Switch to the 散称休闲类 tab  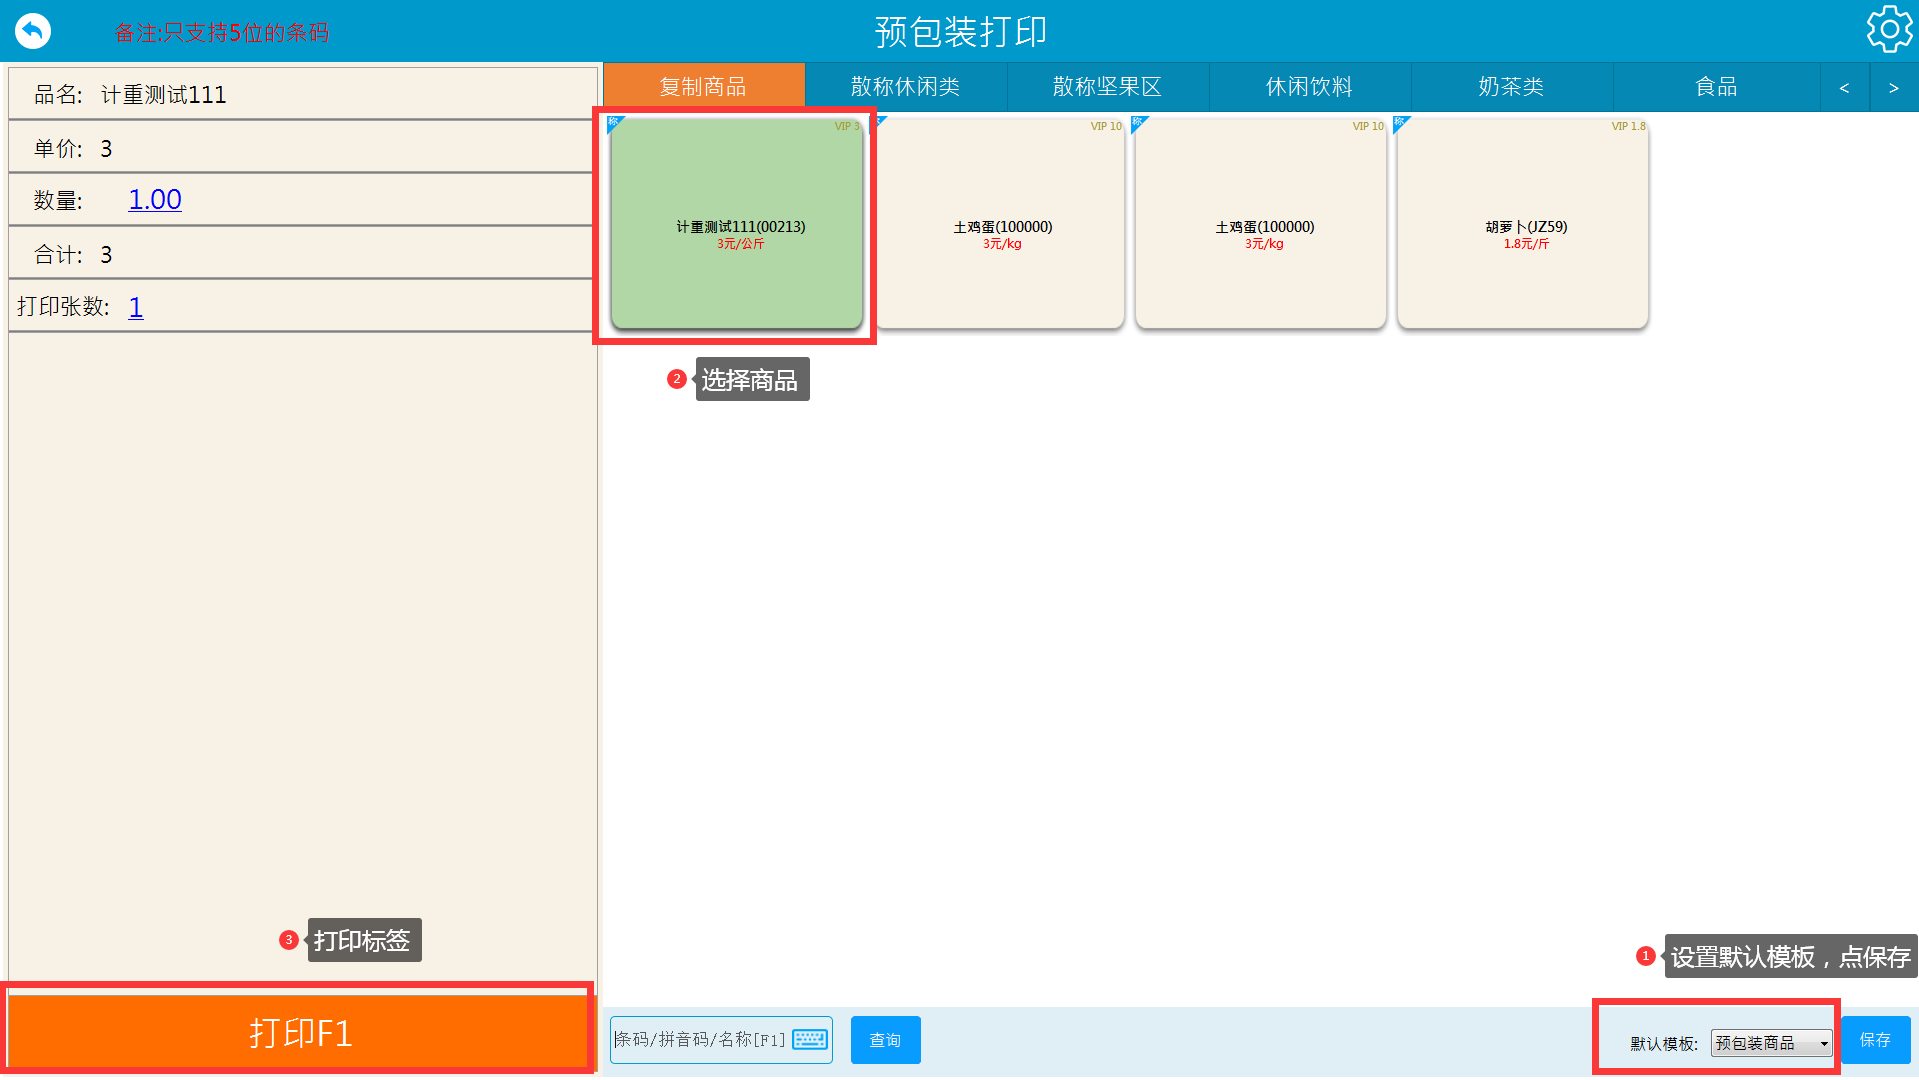click(906, 87)
